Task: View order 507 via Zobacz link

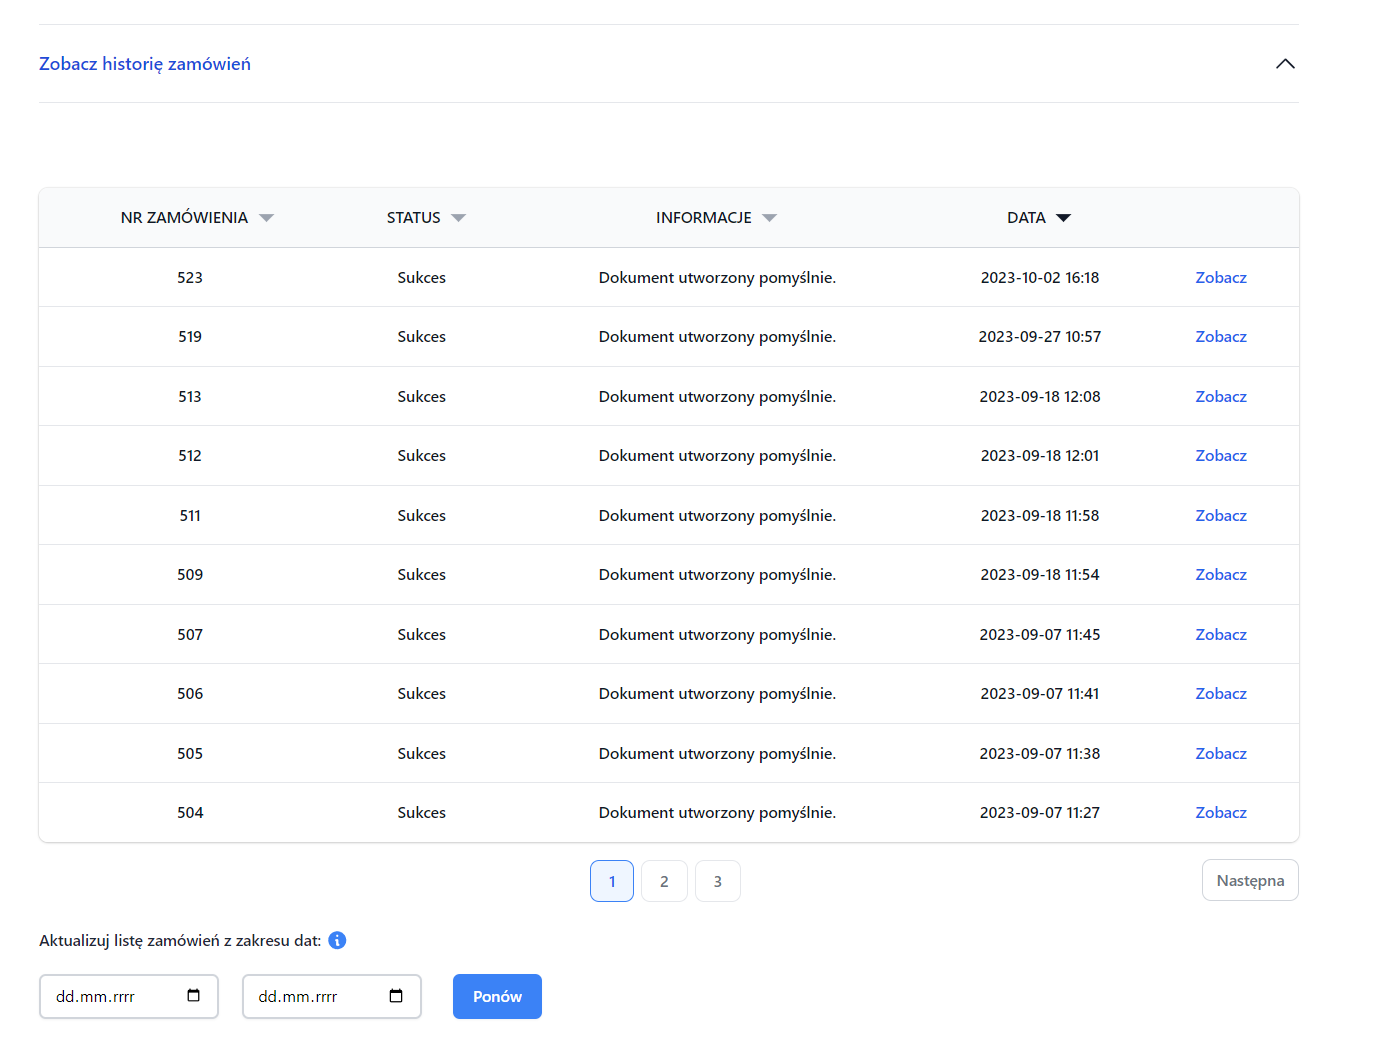Action: pos(1221,634)
